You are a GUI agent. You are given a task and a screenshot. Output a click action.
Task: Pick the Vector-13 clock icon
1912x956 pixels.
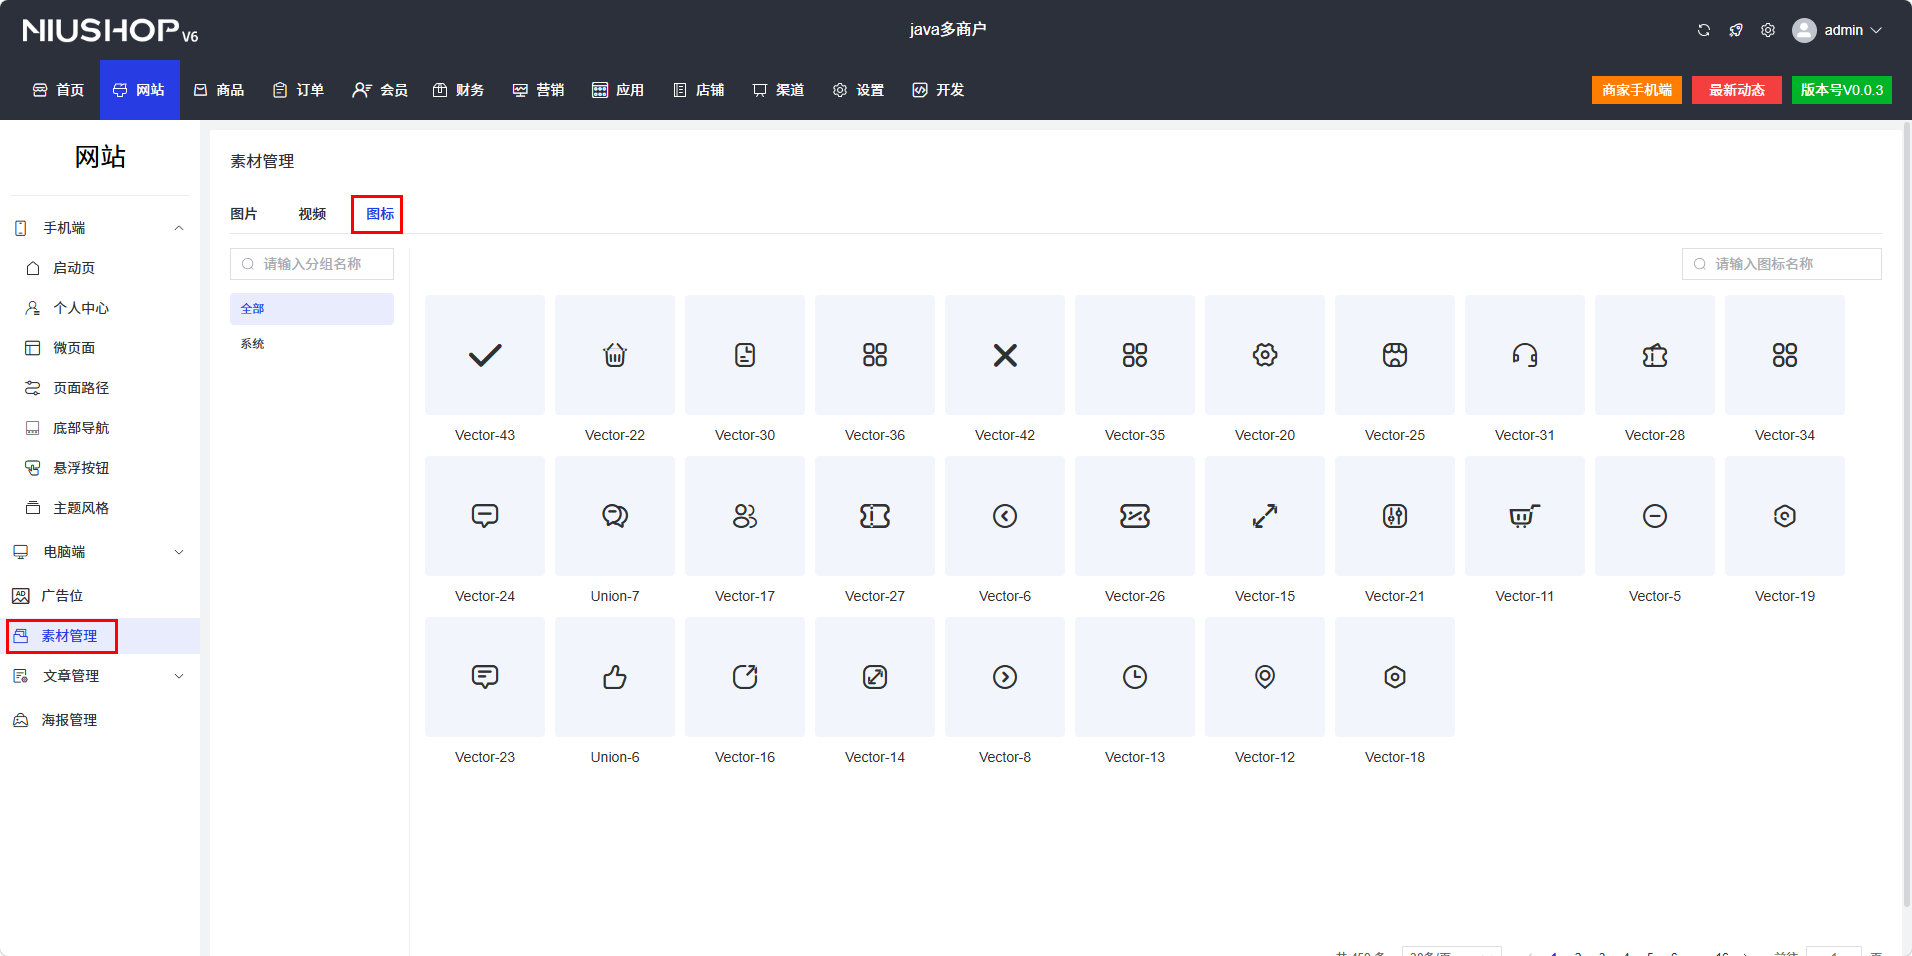1135,677
